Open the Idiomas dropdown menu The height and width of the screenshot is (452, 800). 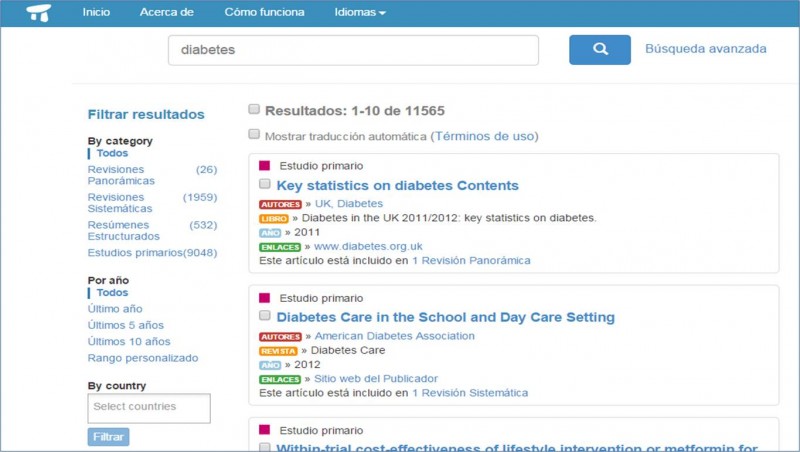[x=360, y=13]
